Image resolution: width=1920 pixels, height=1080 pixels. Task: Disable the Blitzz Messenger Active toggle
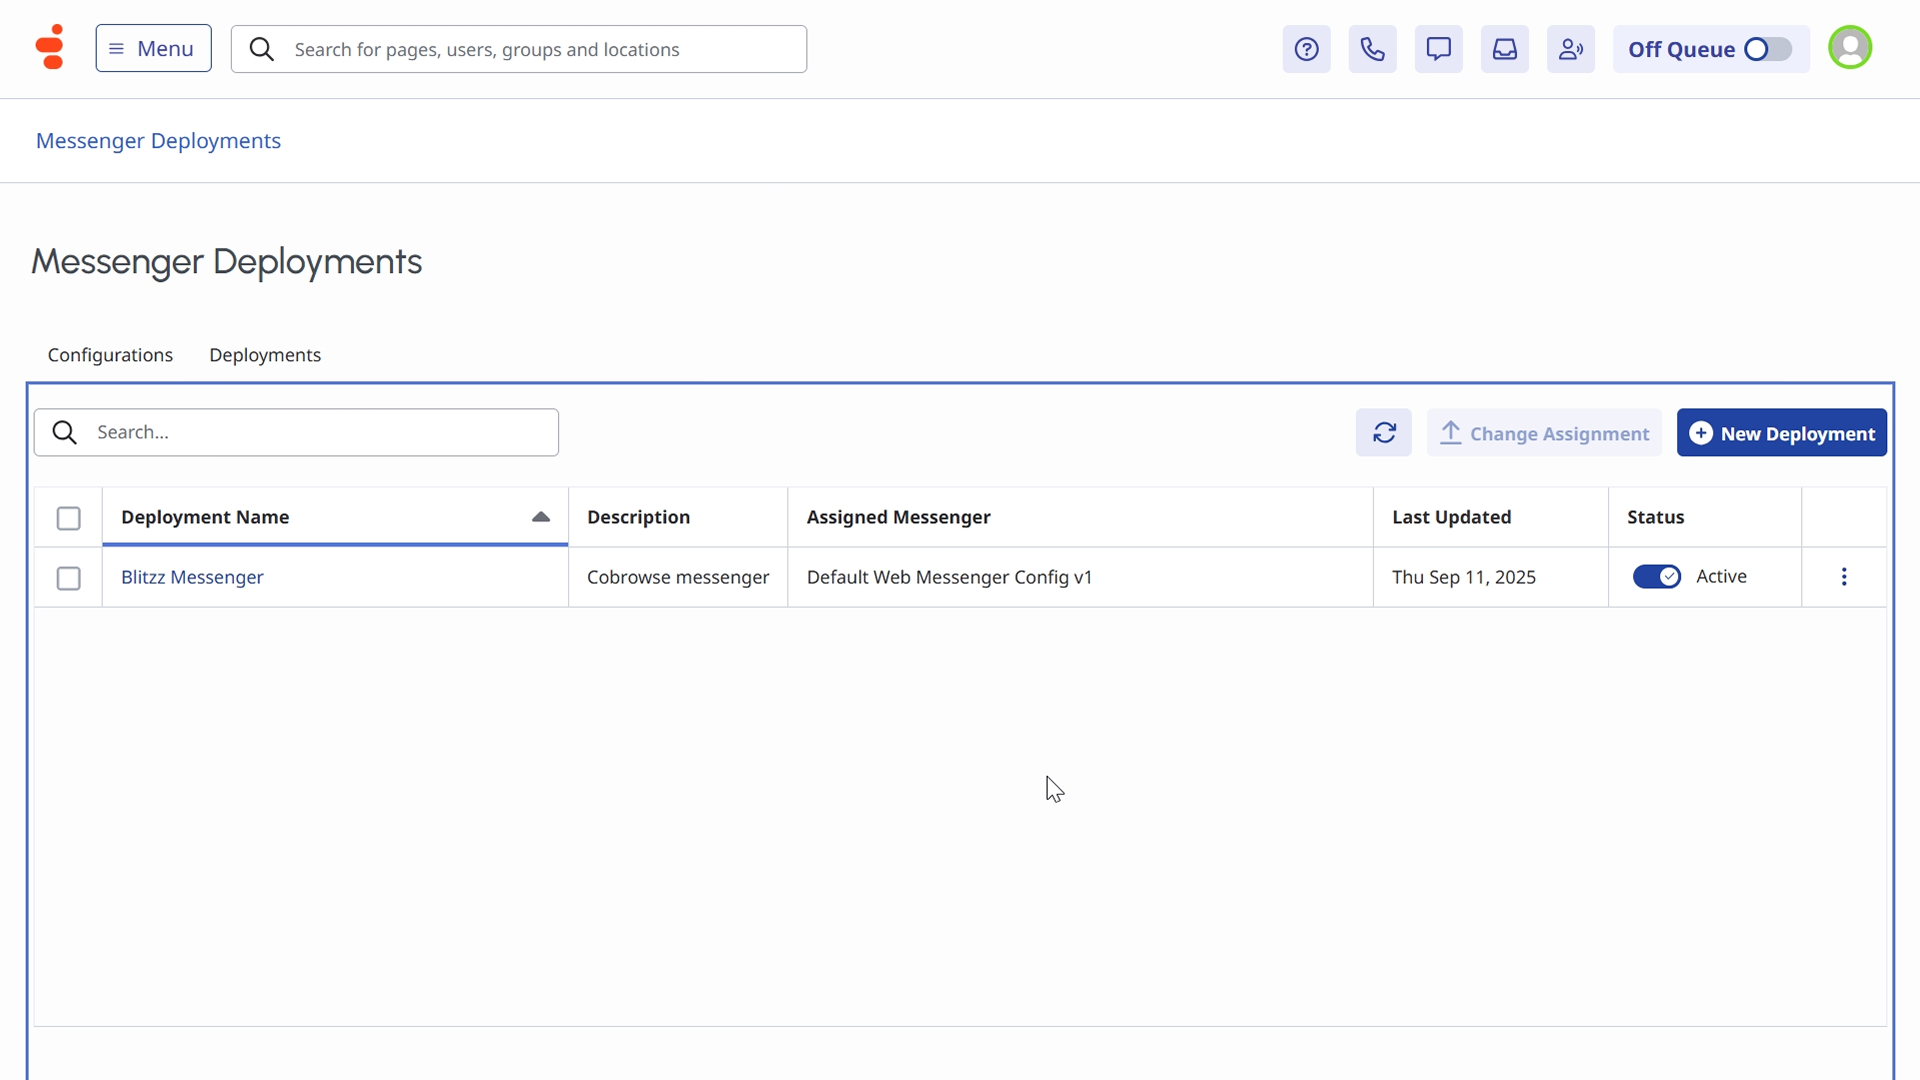tap(1656, 577)
